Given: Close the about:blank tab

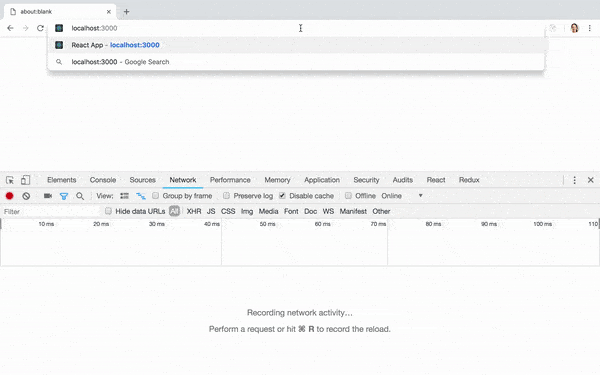Looking at the screenshot, I should coord(109,11).
